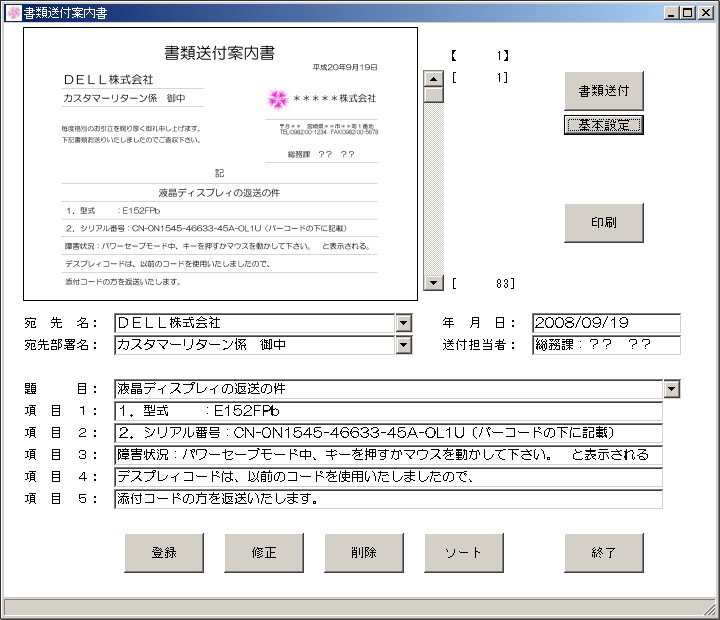Viewport: 720px width, 620px height.
Task: Expand the 宛先部署名 dropdown arrow
Action: [403, 345]
